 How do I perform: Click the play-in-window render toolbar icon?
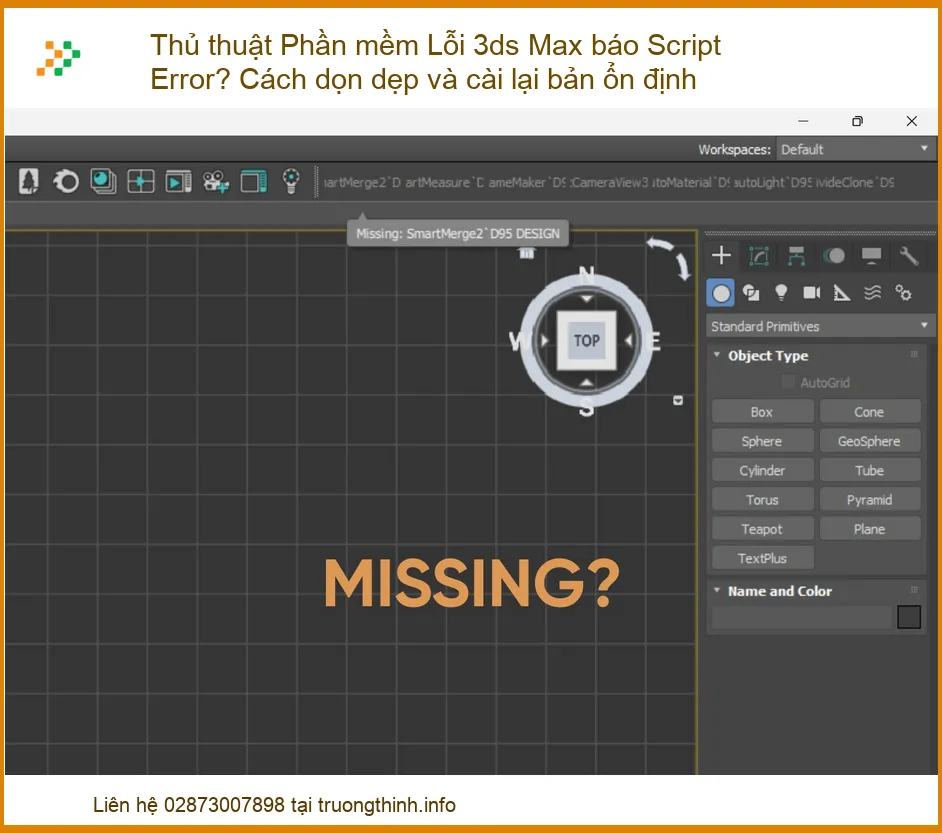pos(178,181)
